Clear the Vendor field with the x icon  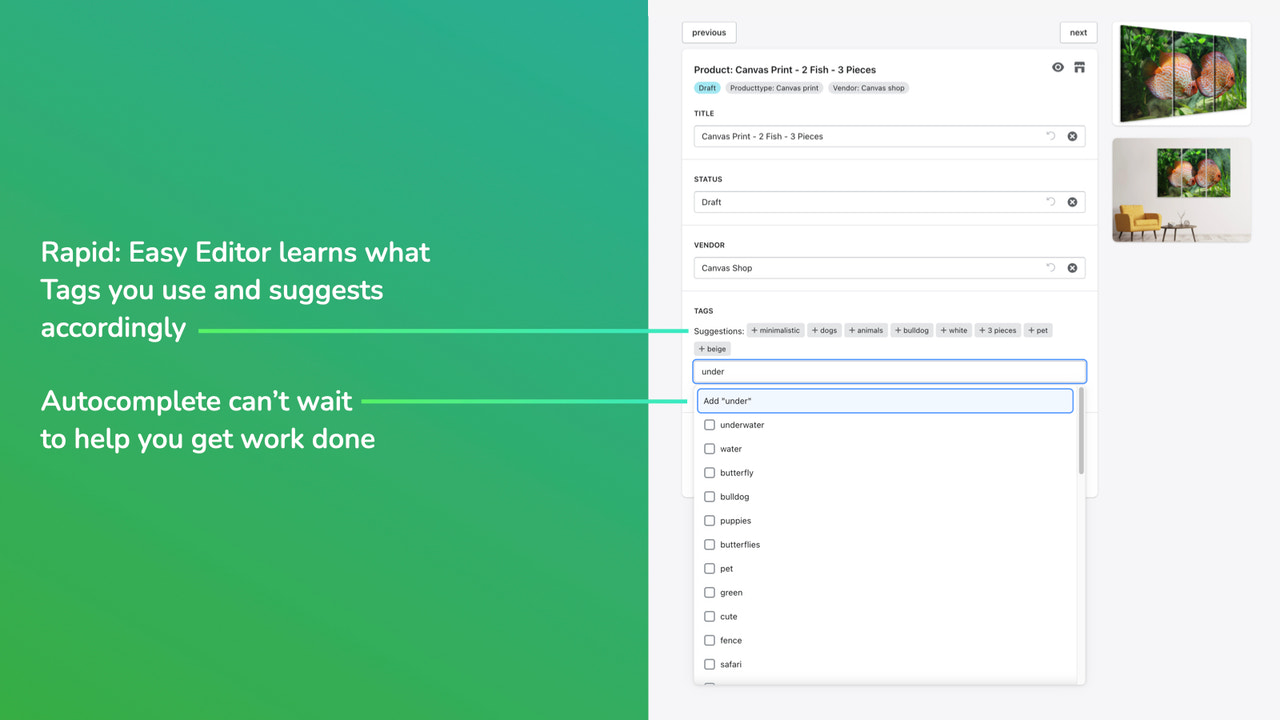click(1071, 267)
